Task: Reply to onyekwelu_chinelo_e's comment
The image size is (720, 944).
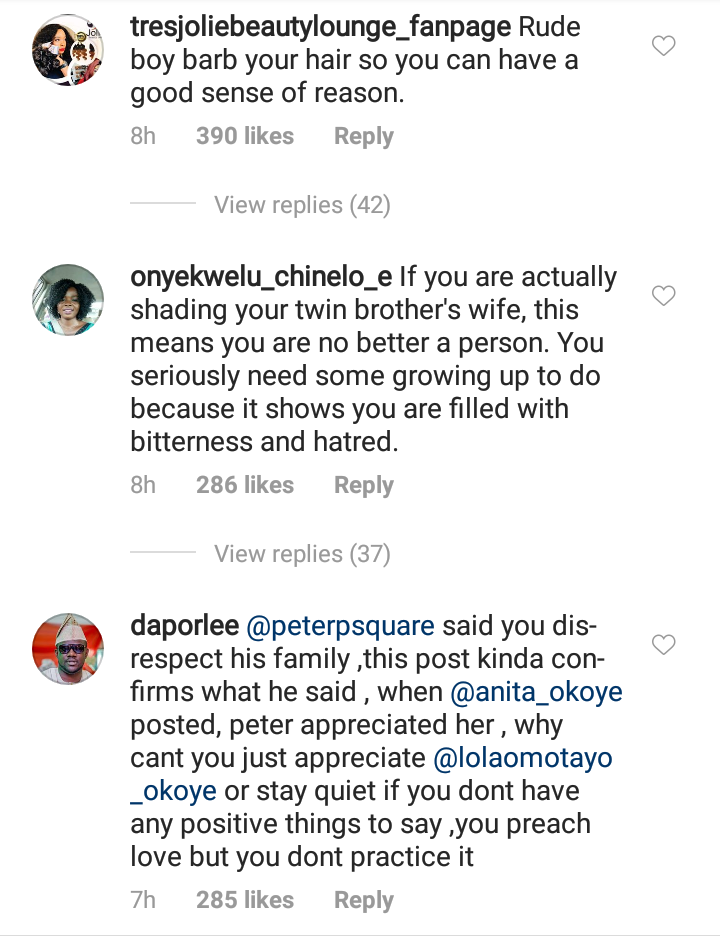Action: click(363, 485)
